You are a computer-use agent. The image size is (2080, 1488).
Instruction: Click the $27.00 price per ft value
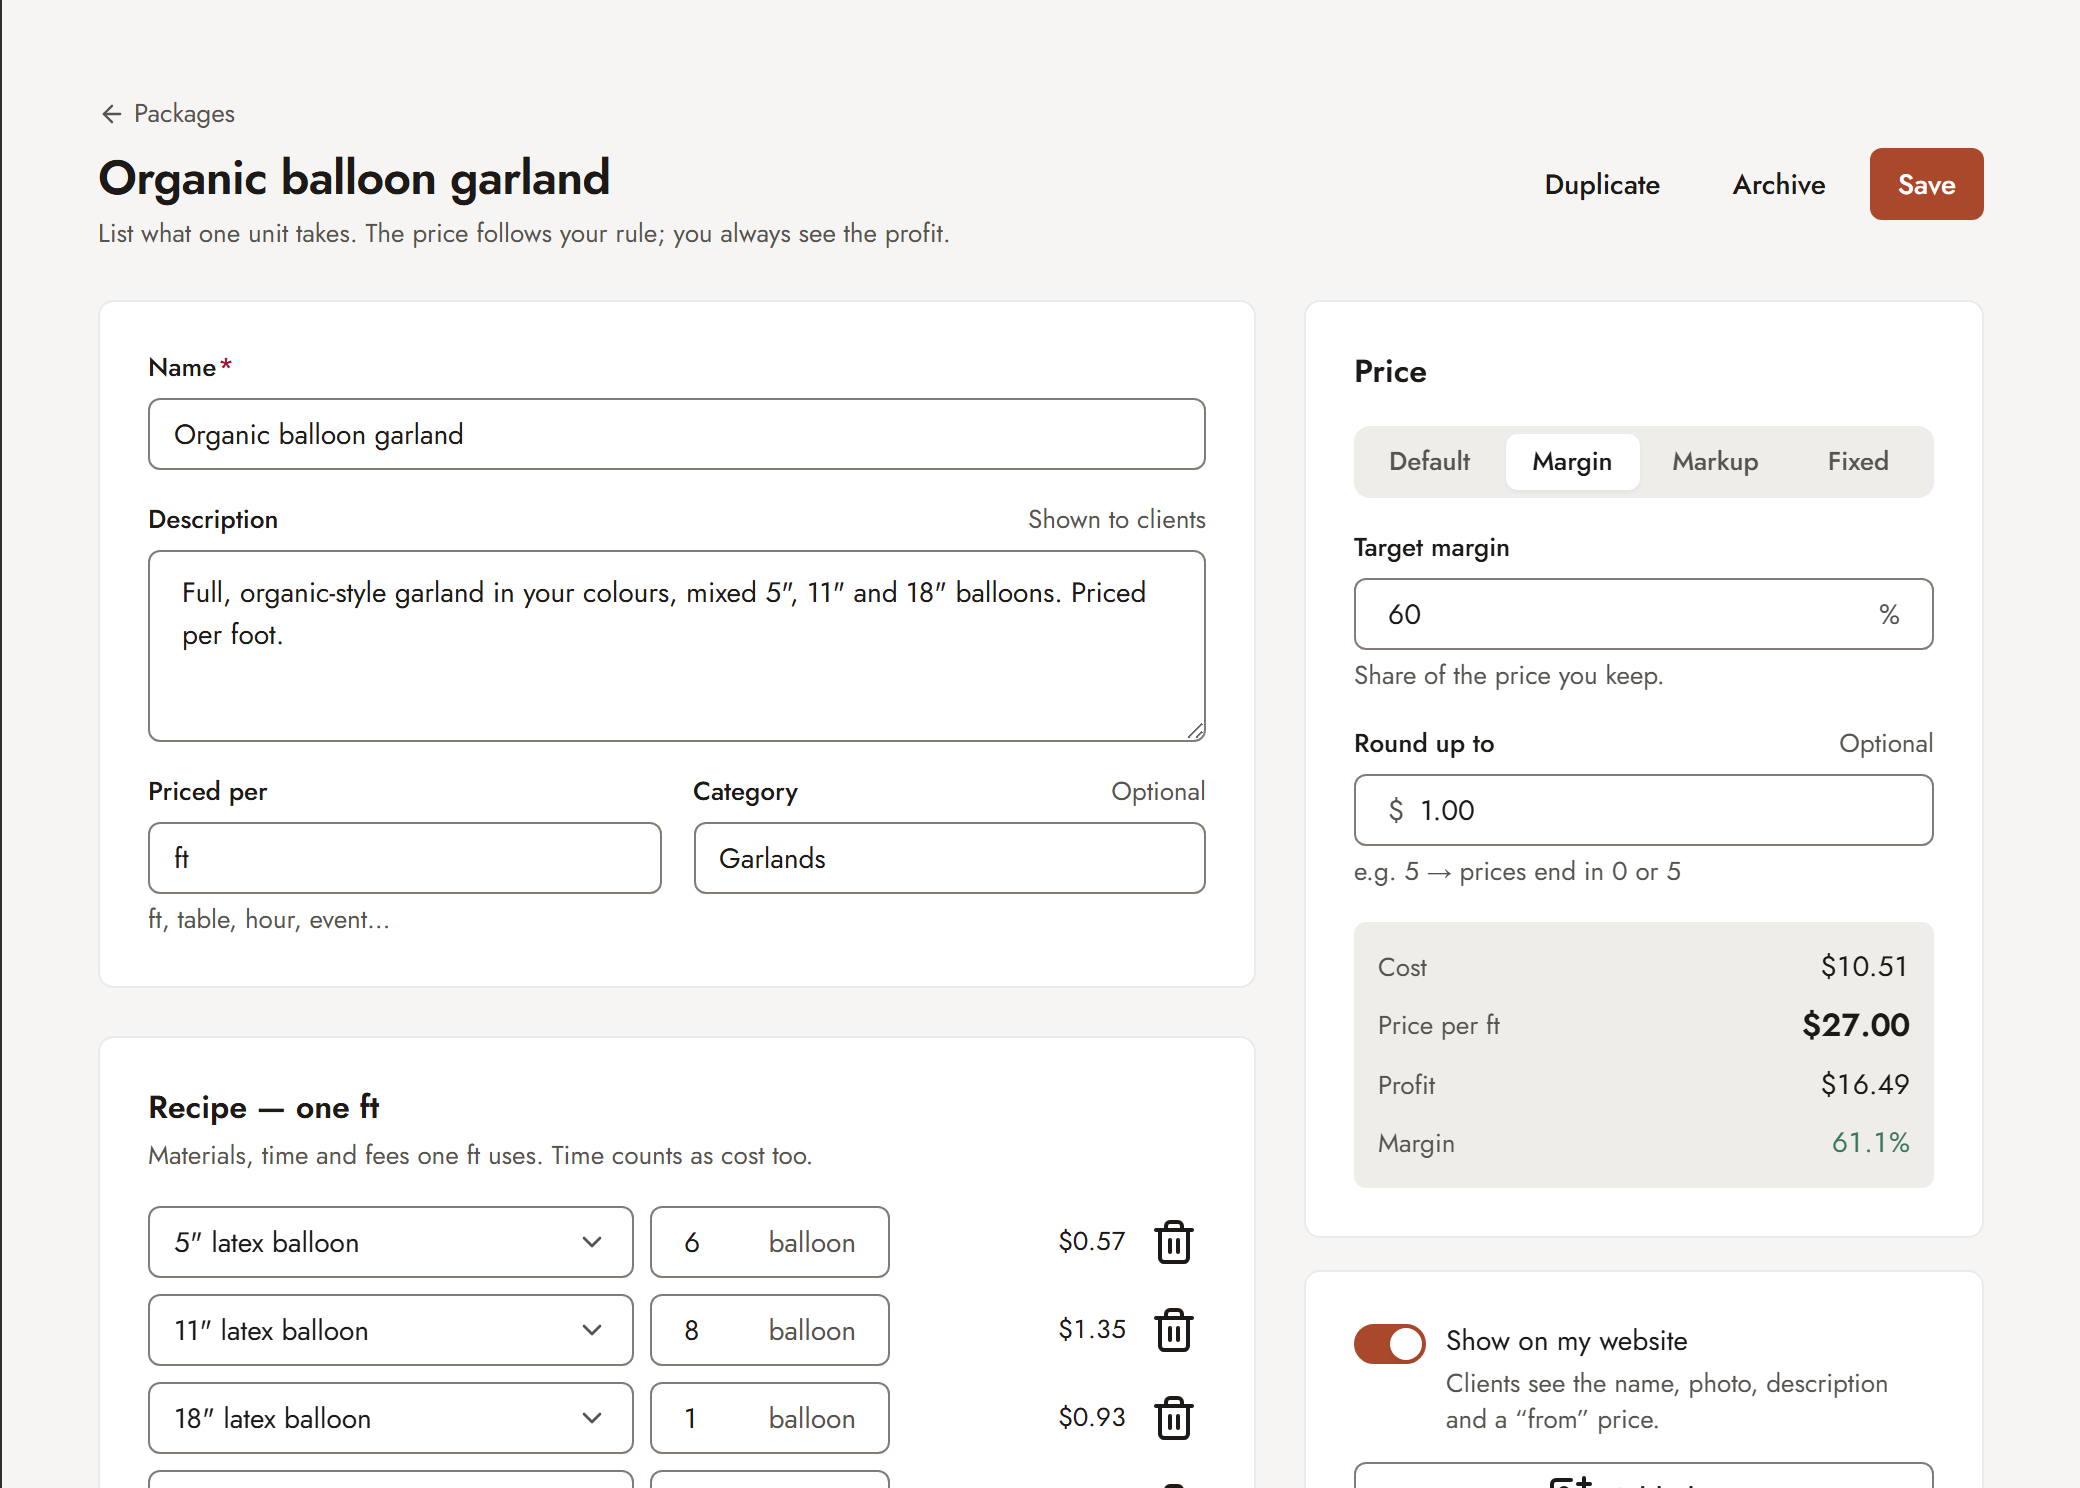pyautogui.click(x=1856, y=1025)
